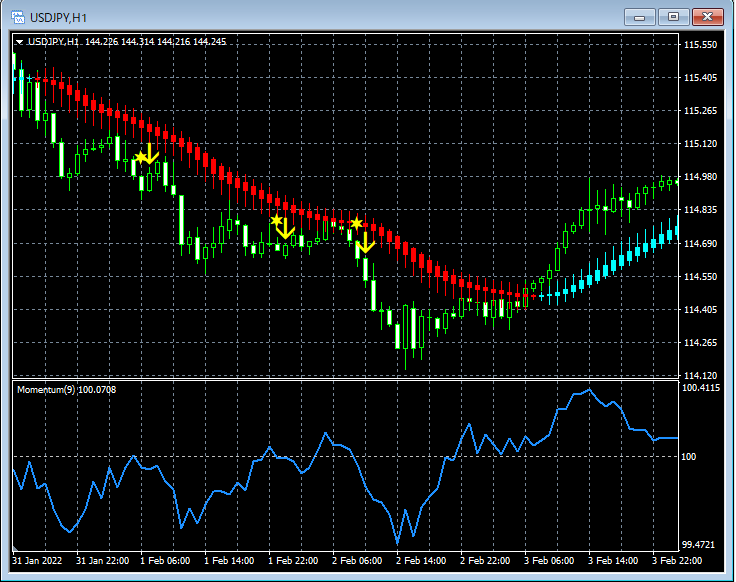Minimize the USDJPY,H1 chart window

(639, 17)
